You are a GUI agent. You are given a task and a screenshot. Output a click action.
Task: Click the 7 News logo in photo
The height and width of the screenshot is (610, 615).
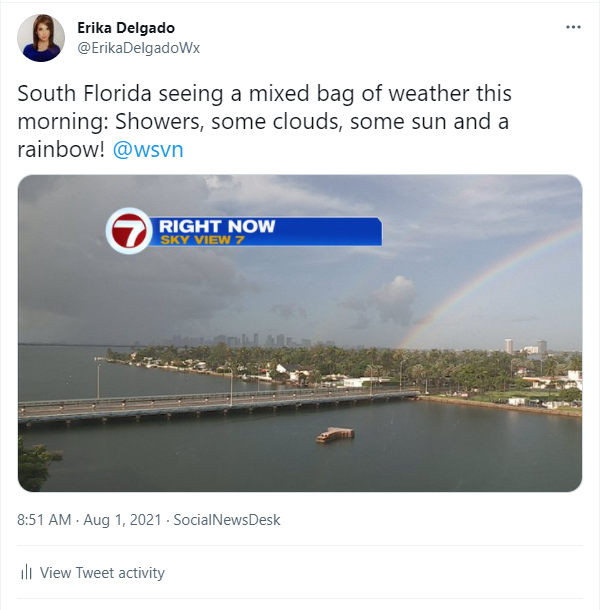[x=129, y=232]
